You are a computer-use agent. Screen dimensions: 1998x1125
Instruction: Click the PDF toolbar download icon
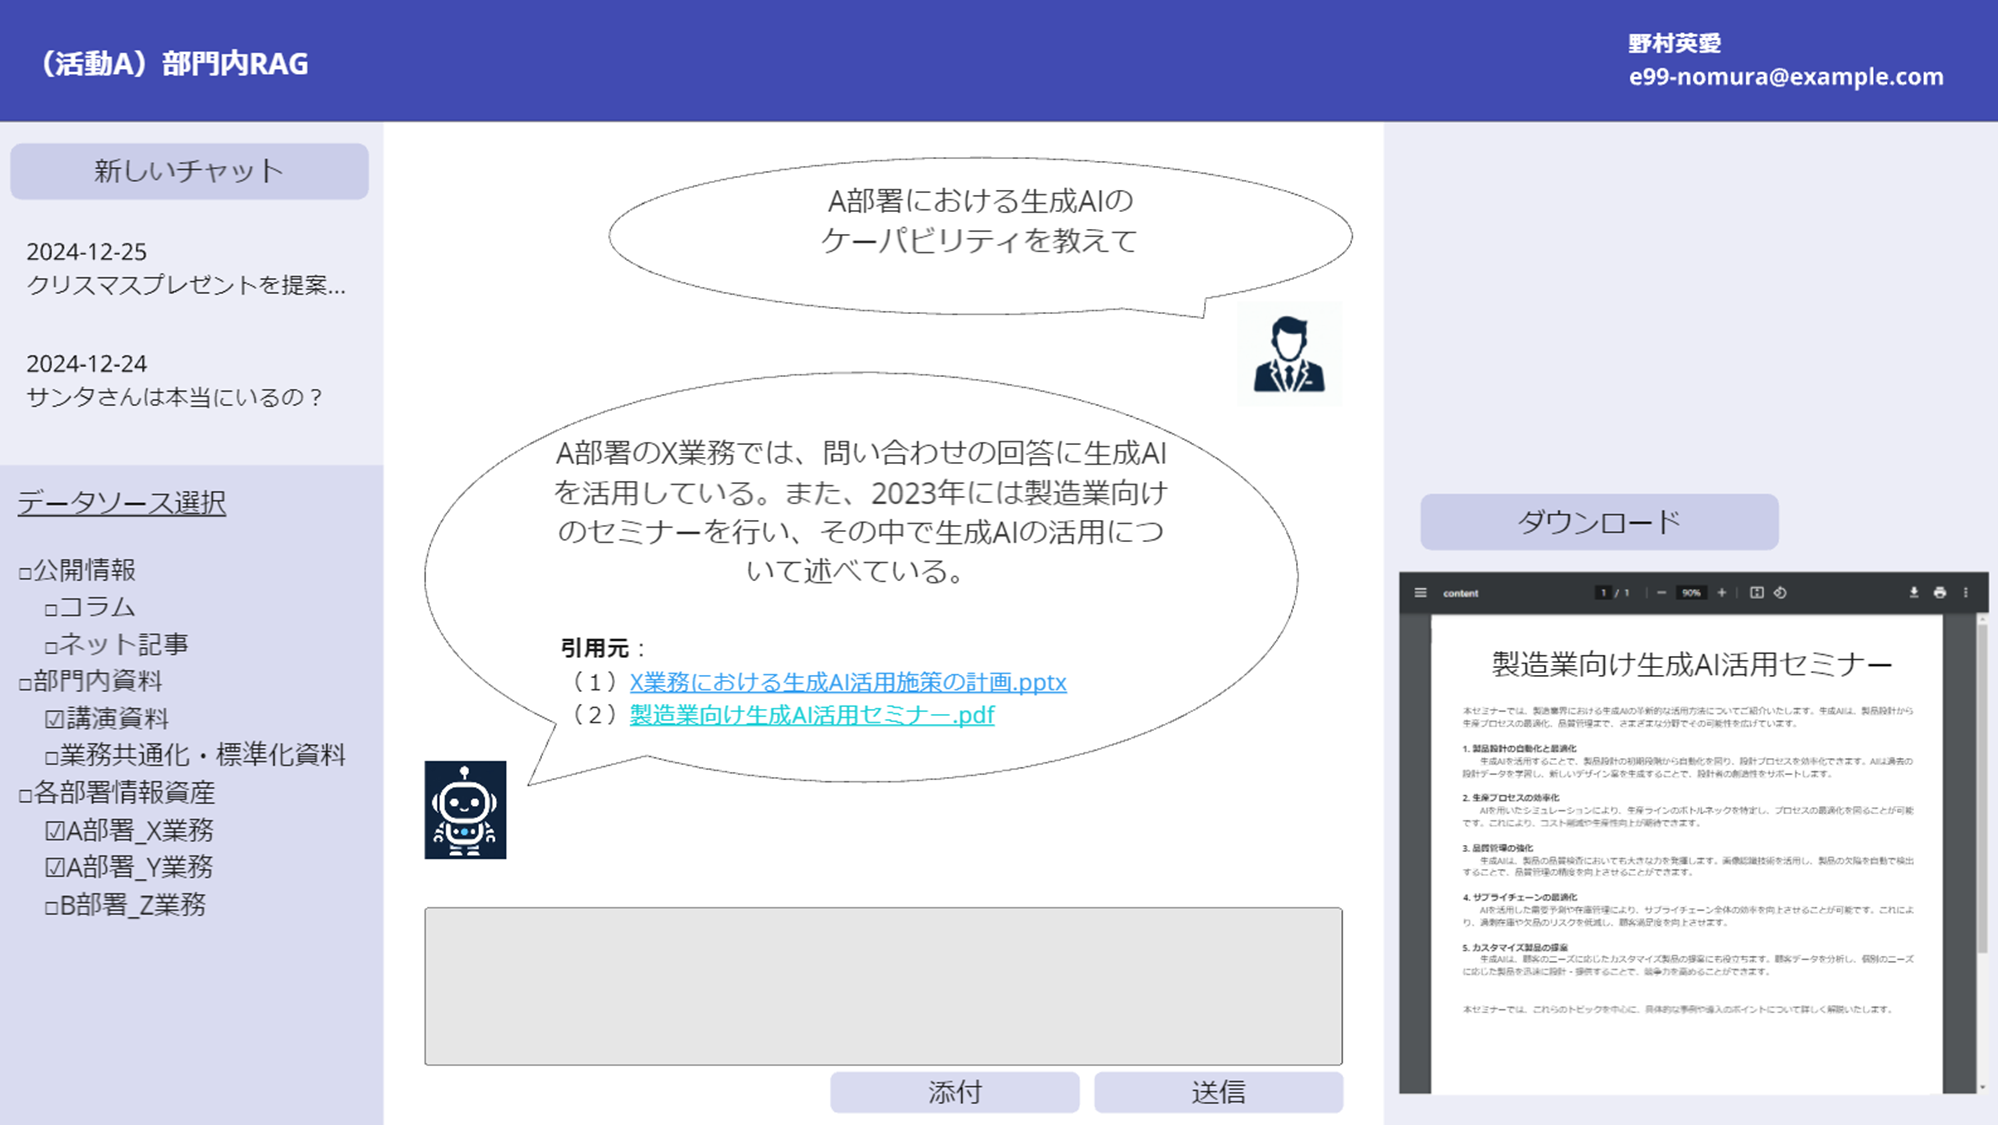point(1913,593)
